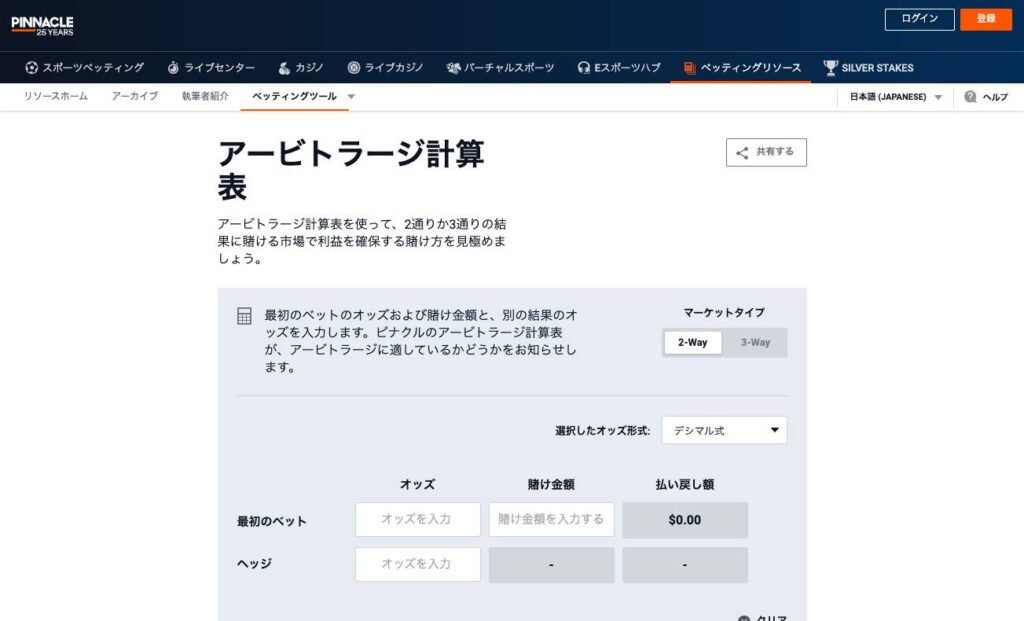Viewport: 1024px width, 621px height.
Task: Open the デシマル式 odds format dropdown
Action: coord(724,431)
